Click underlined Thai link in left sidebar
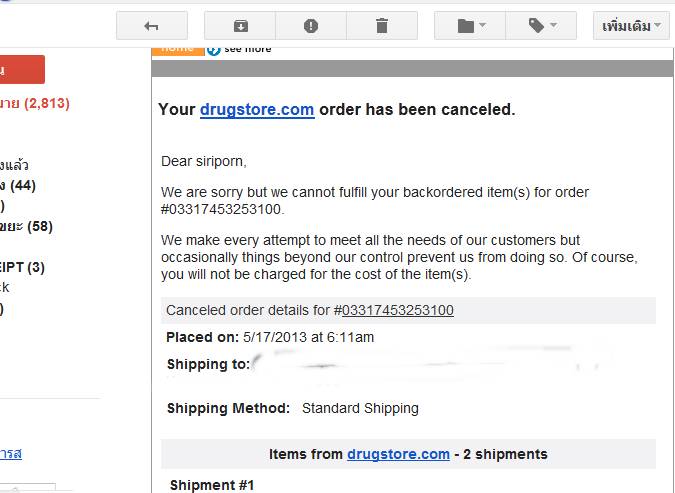Image resolution: width=675 pixels, height=493 pixels. coord(11,453)
